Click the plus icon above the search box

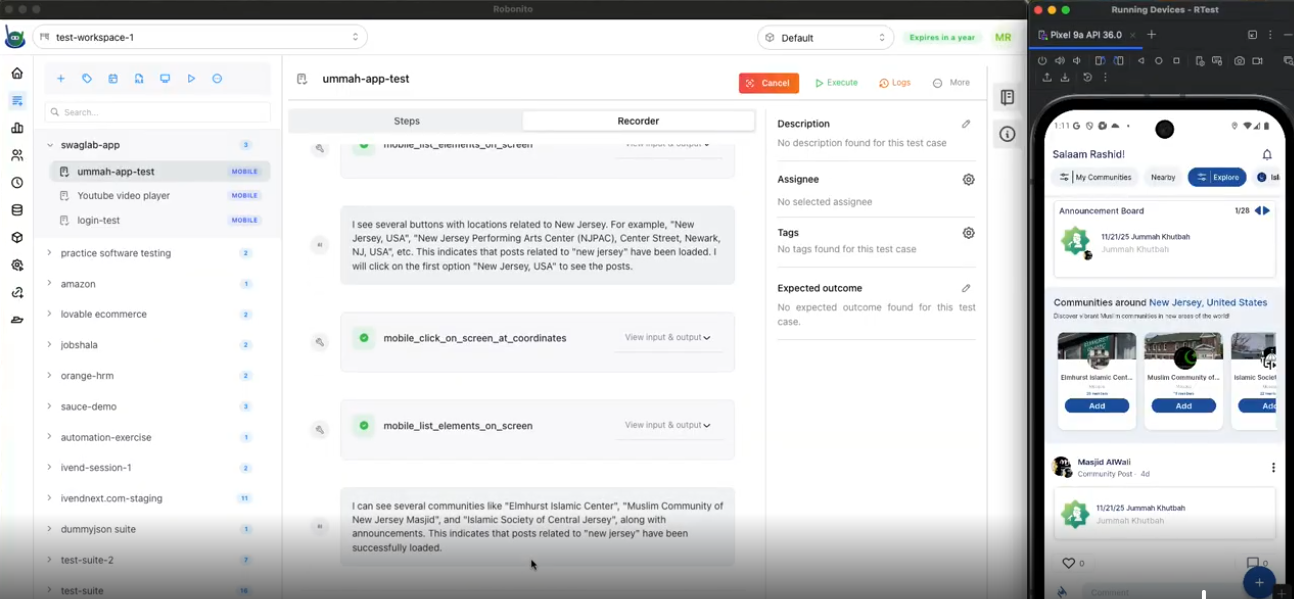coord(61,79)
